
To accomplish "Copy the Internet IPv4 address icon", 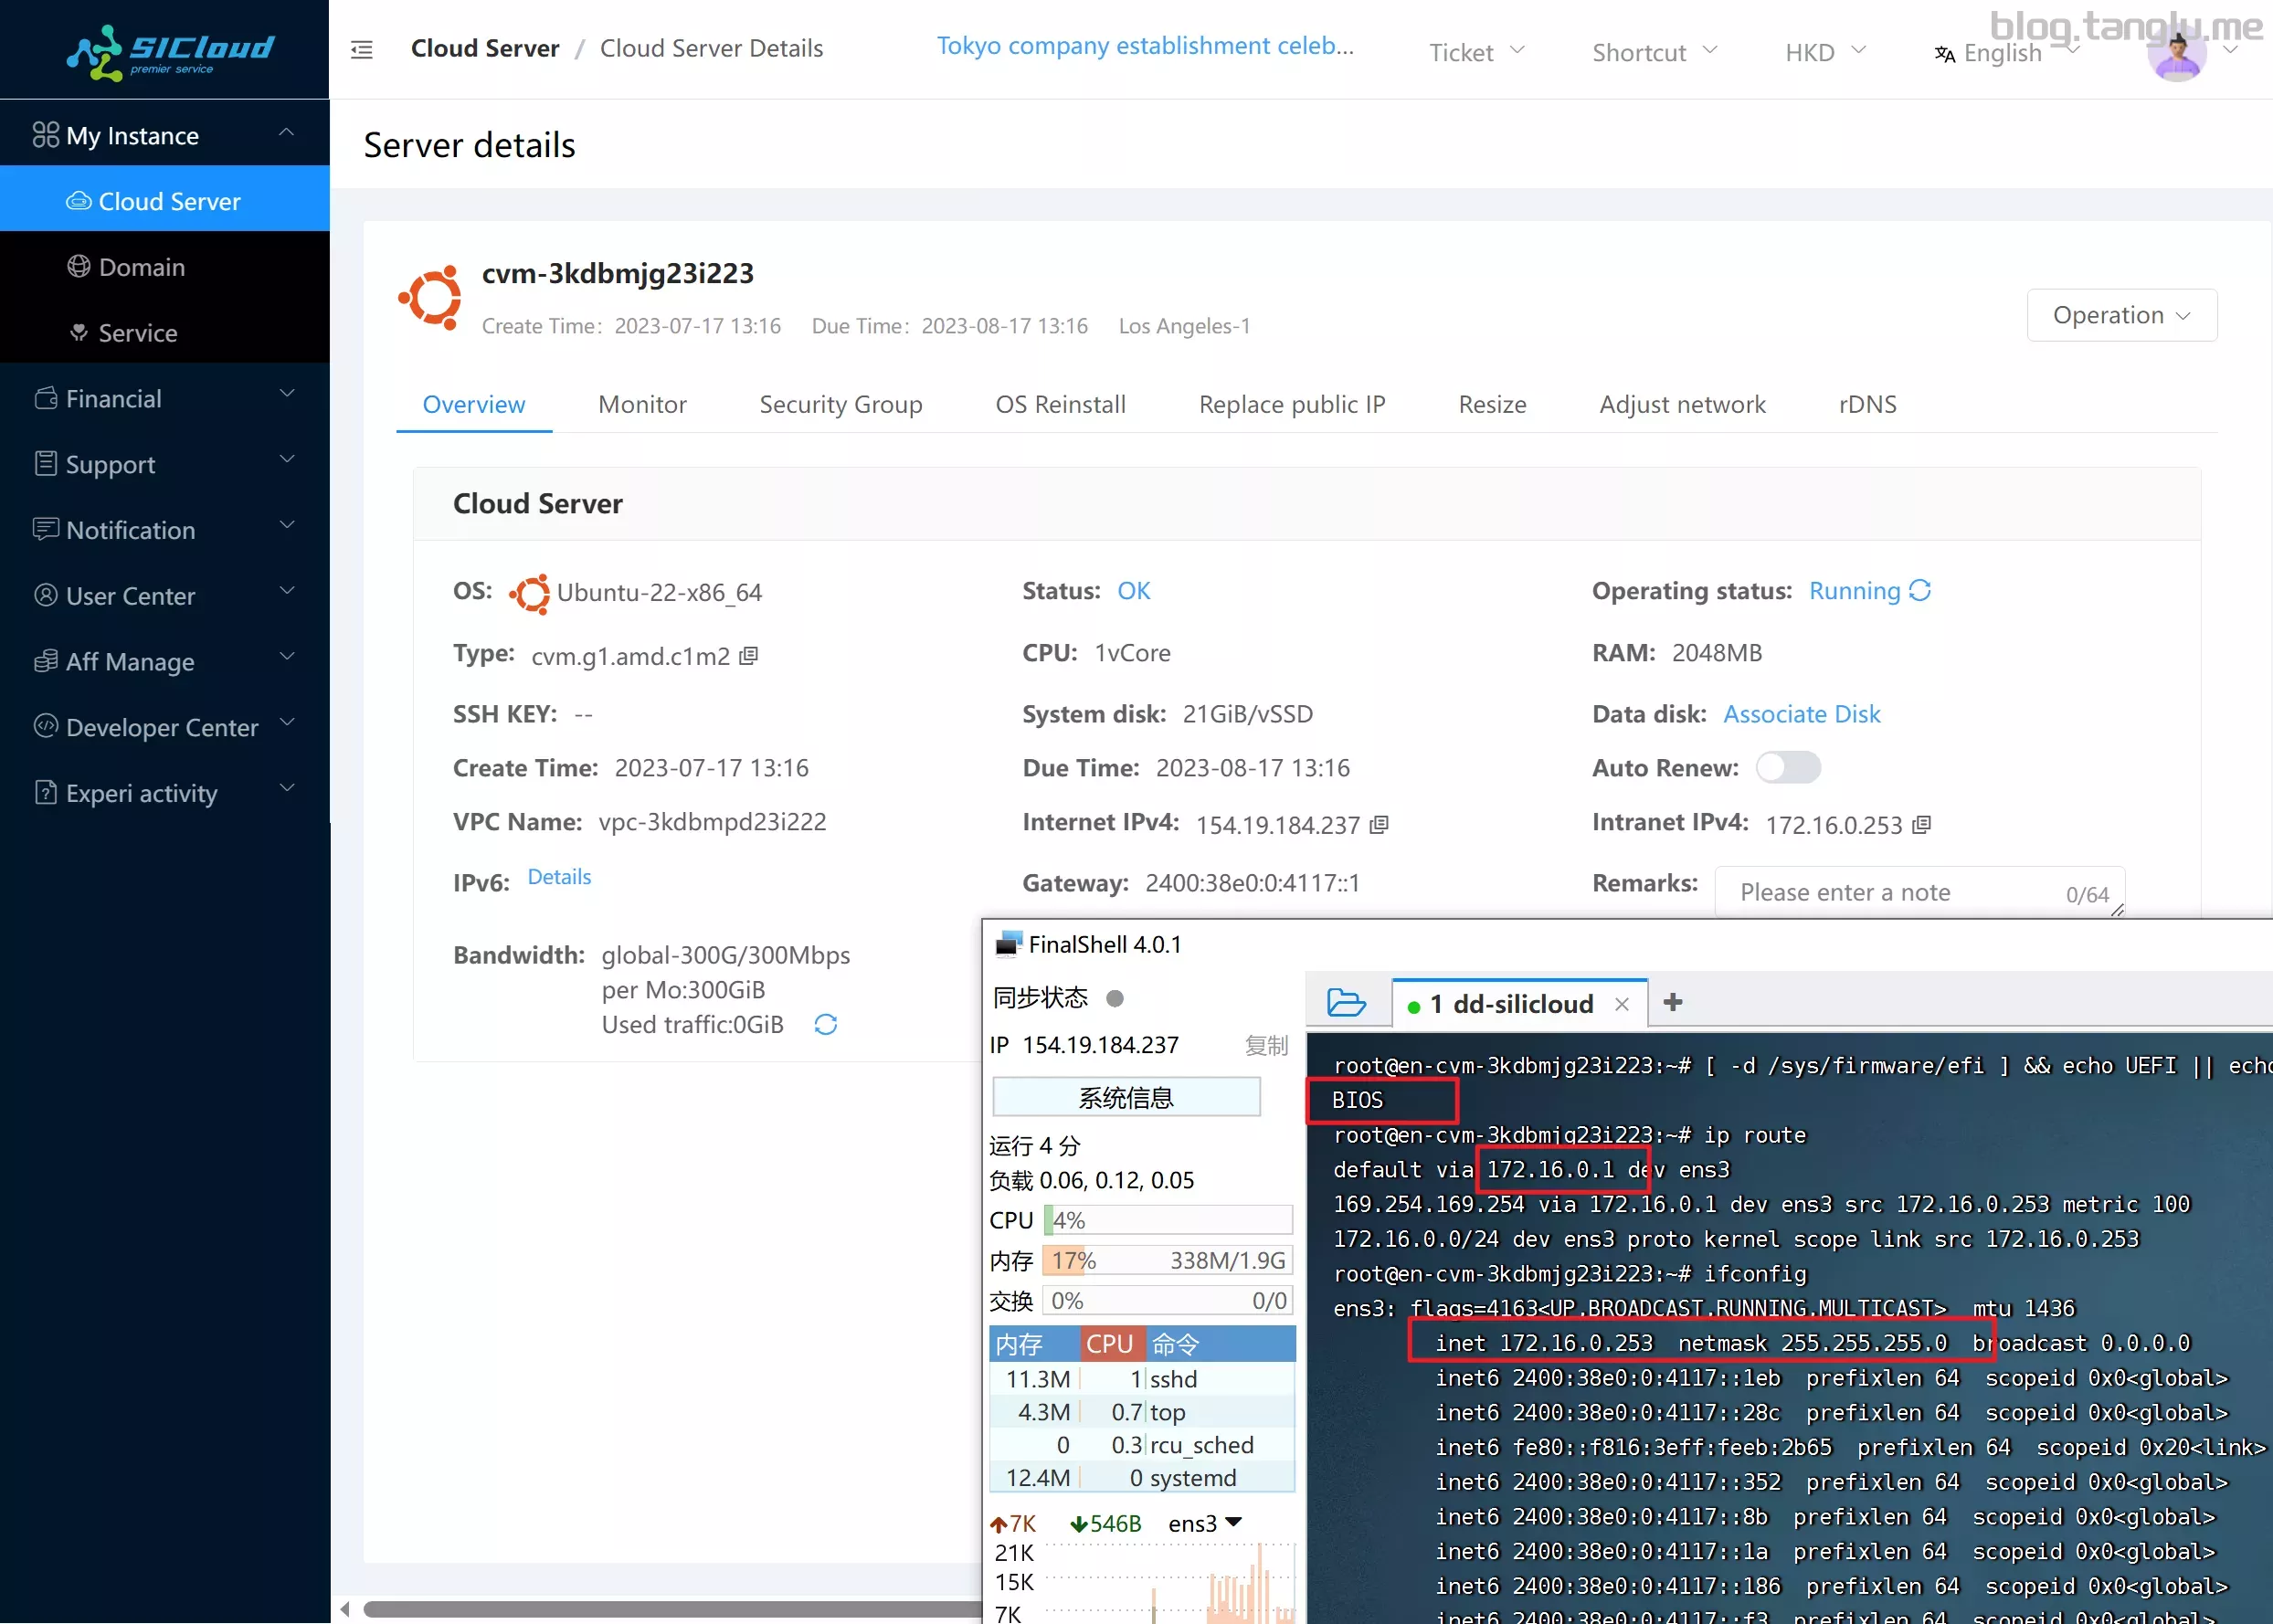I will [1379, 825].
